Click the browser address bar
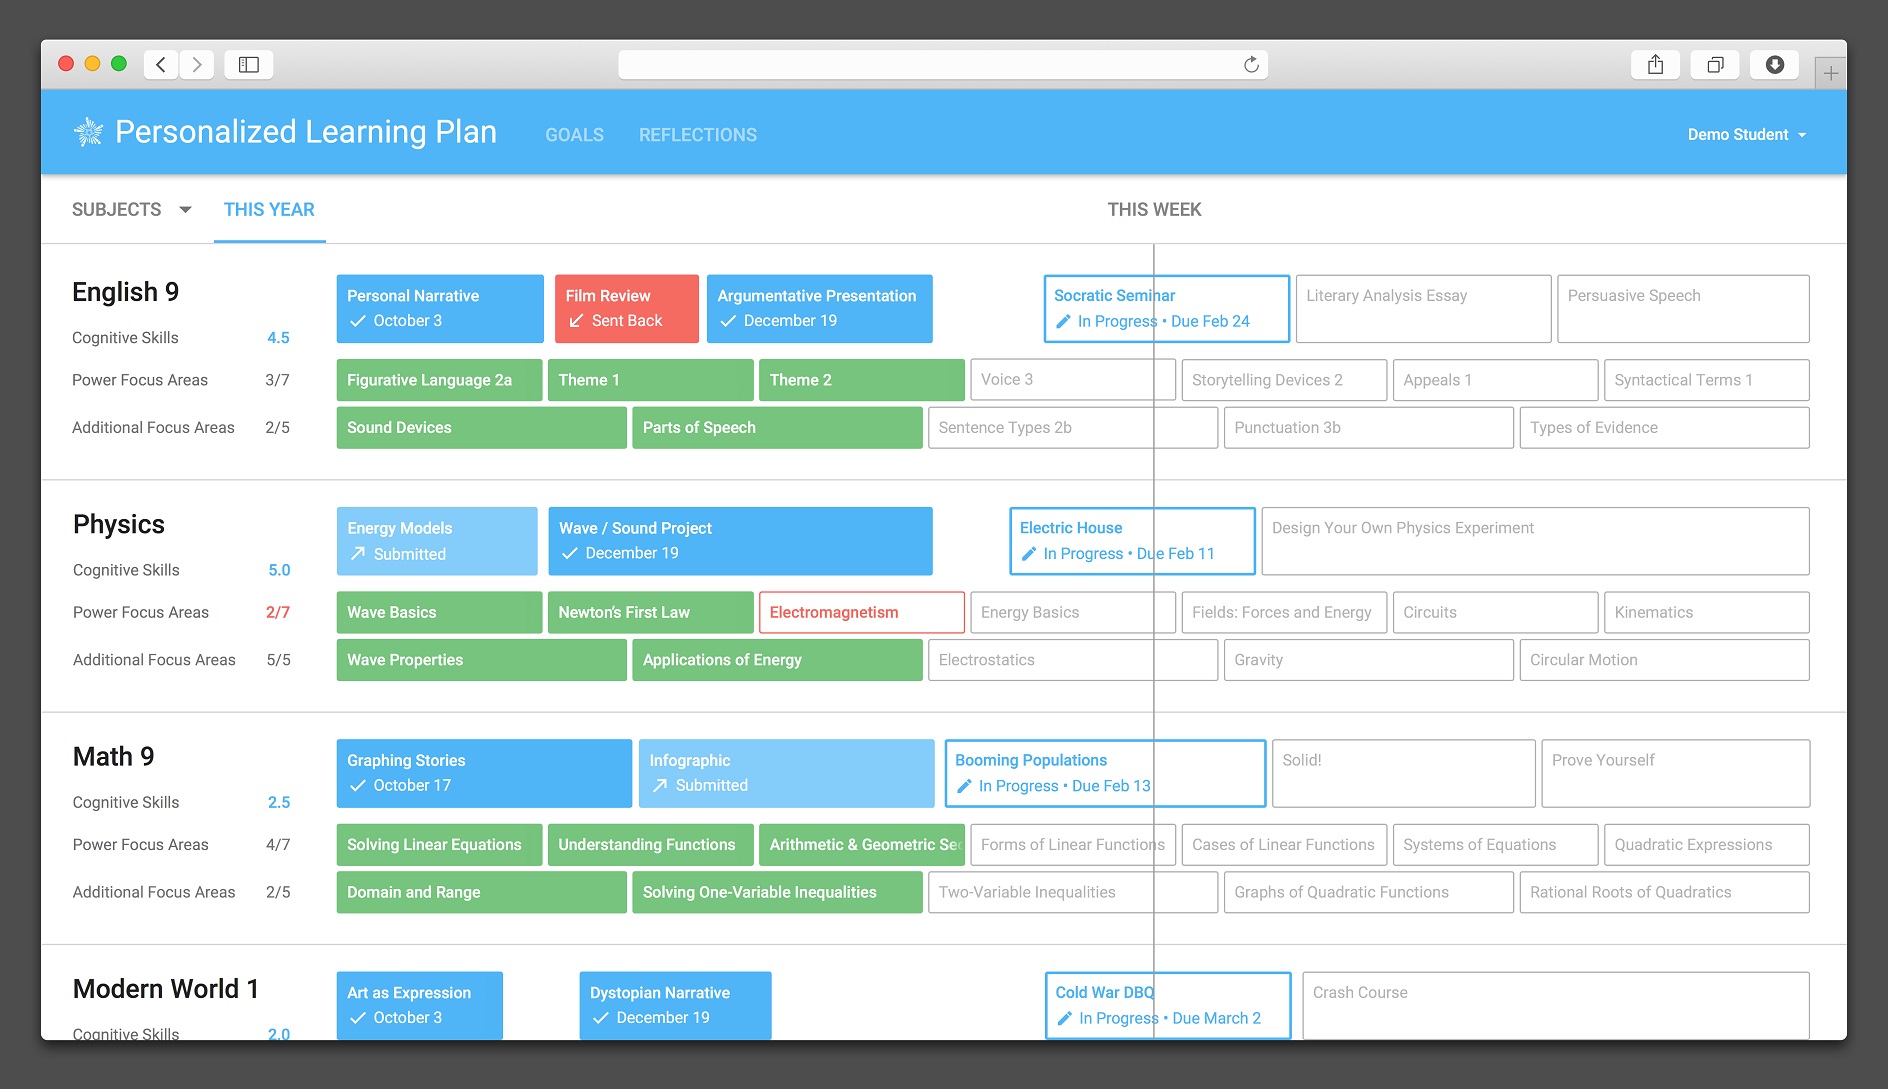Image resolution: width=1888 pixels, height=1089 pixels. point(930,65)
